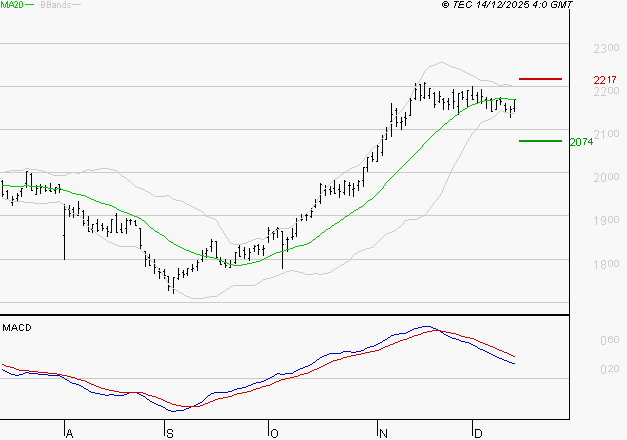This screenshot has width=627, height=440.
Task: Click the TEC 14/12/2025 copyright text
Action: (x=507, y=5)
